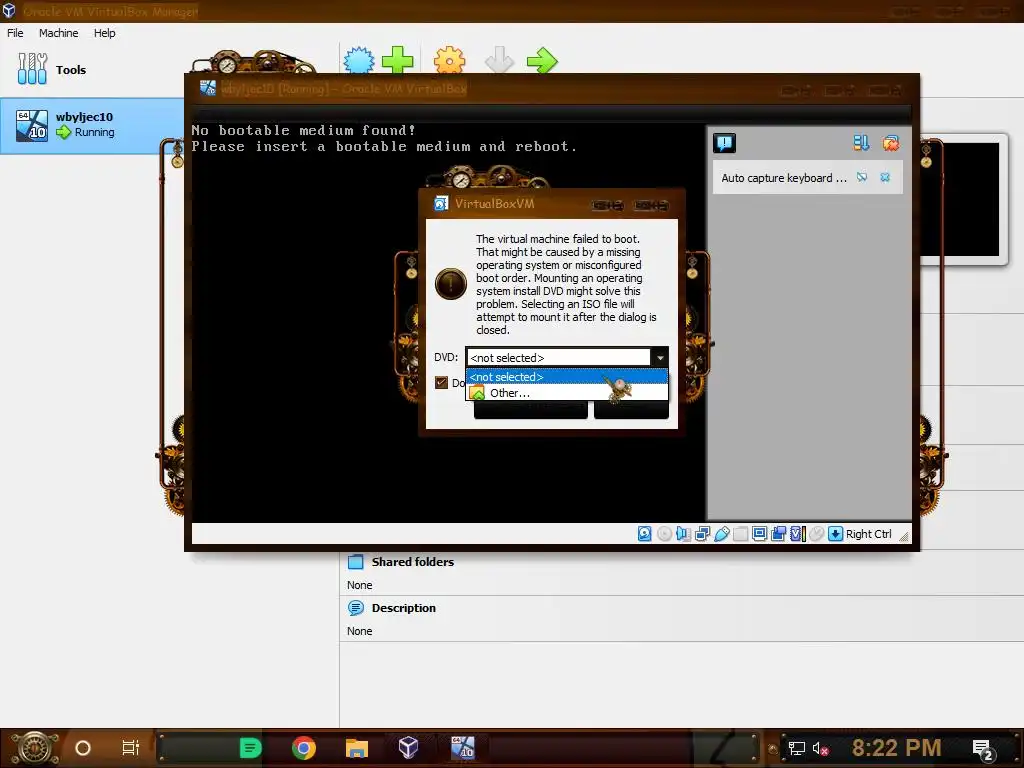
Task: Click the blue New machine toolbar icon
Action: [359, 61]
